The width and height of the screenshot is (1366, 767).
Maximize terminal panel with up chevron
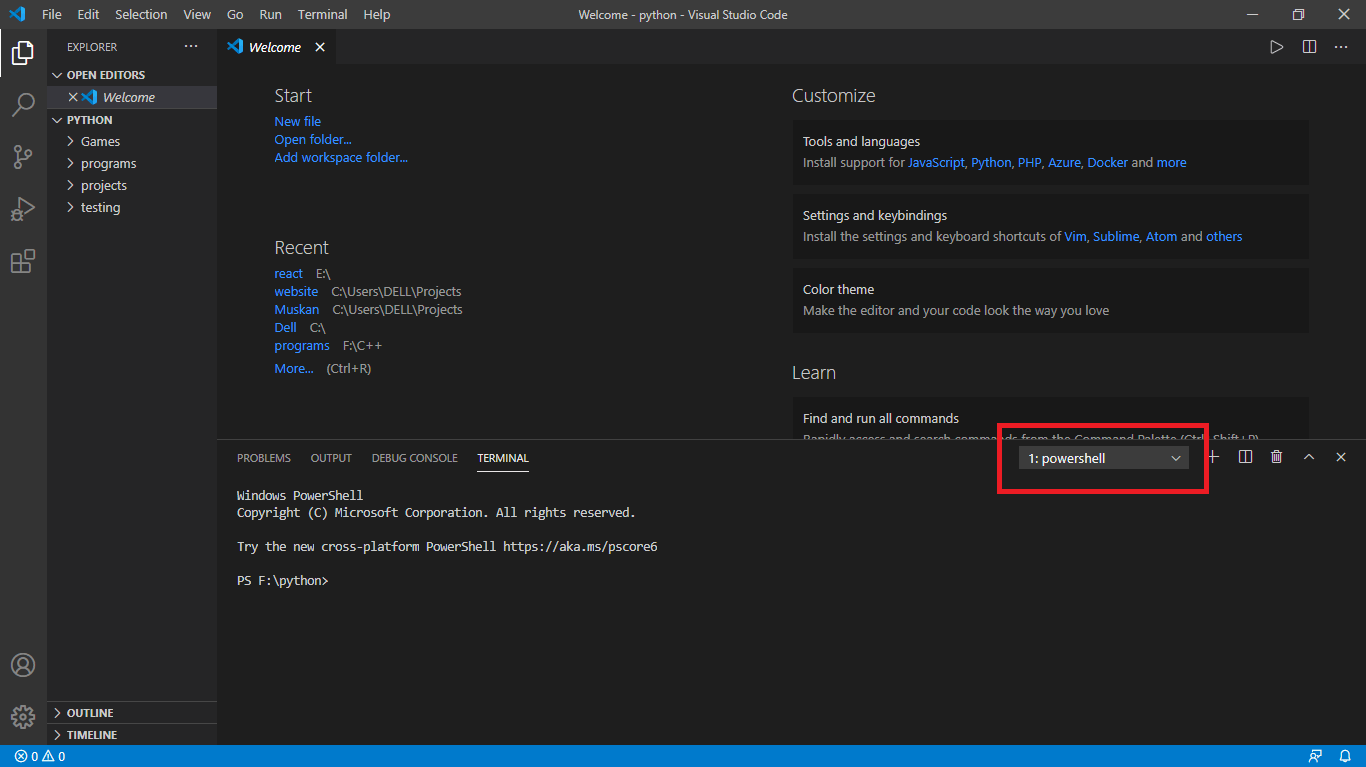point(1309,457)
